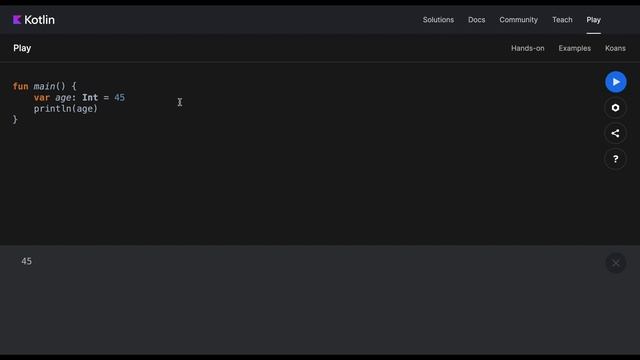The width and height of the screenshot is (640, 360).
Task: Open the Solutions menu
Action: click(438, 20)
